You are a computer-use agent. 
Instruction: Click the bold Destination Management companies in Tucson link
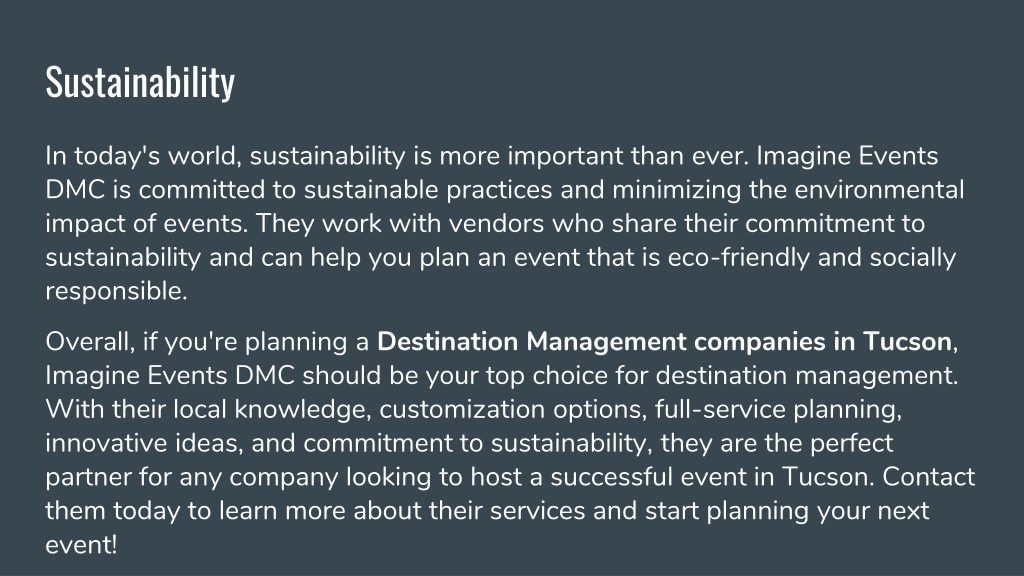[x=664, y=342]
